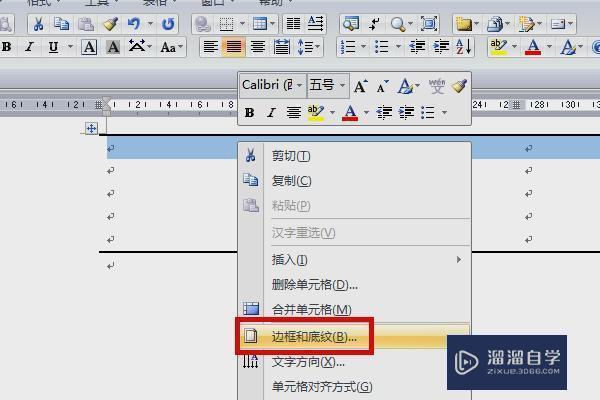
Task: Open the Aa change case dropdown arrow
Action: [181, 47]
